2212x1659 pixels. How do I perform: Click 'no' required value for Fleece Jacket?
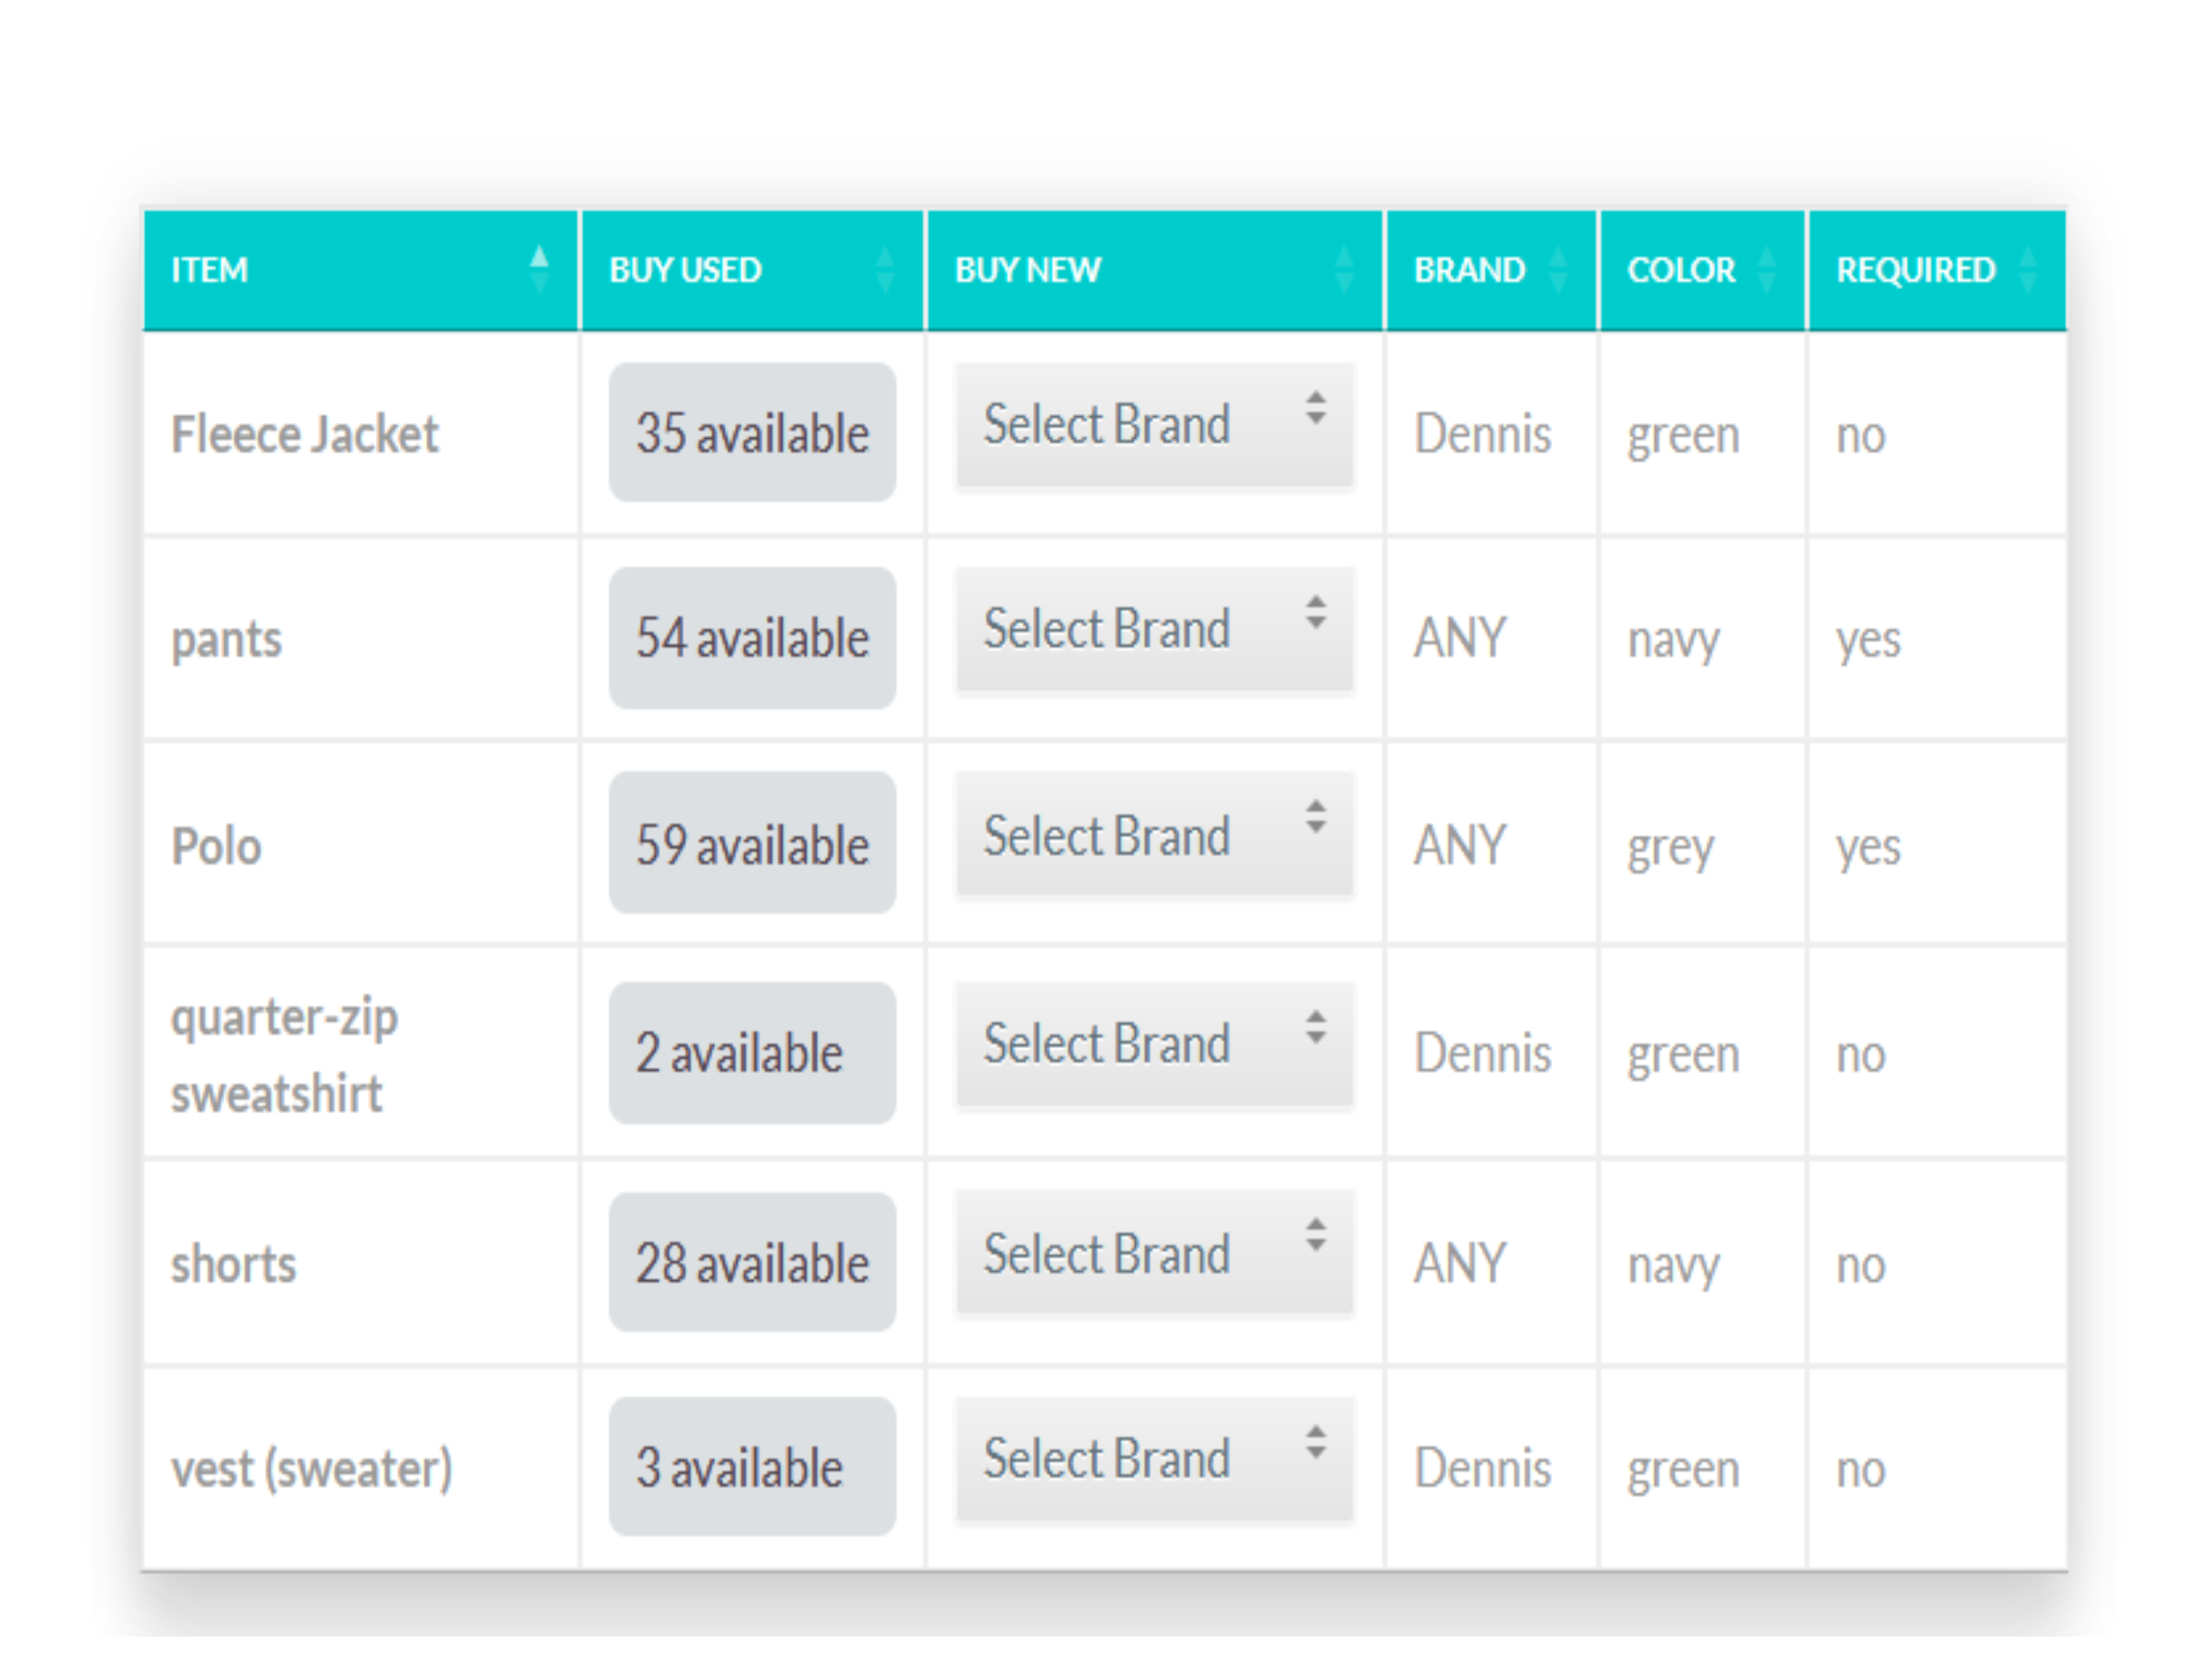coord(1861,437)
